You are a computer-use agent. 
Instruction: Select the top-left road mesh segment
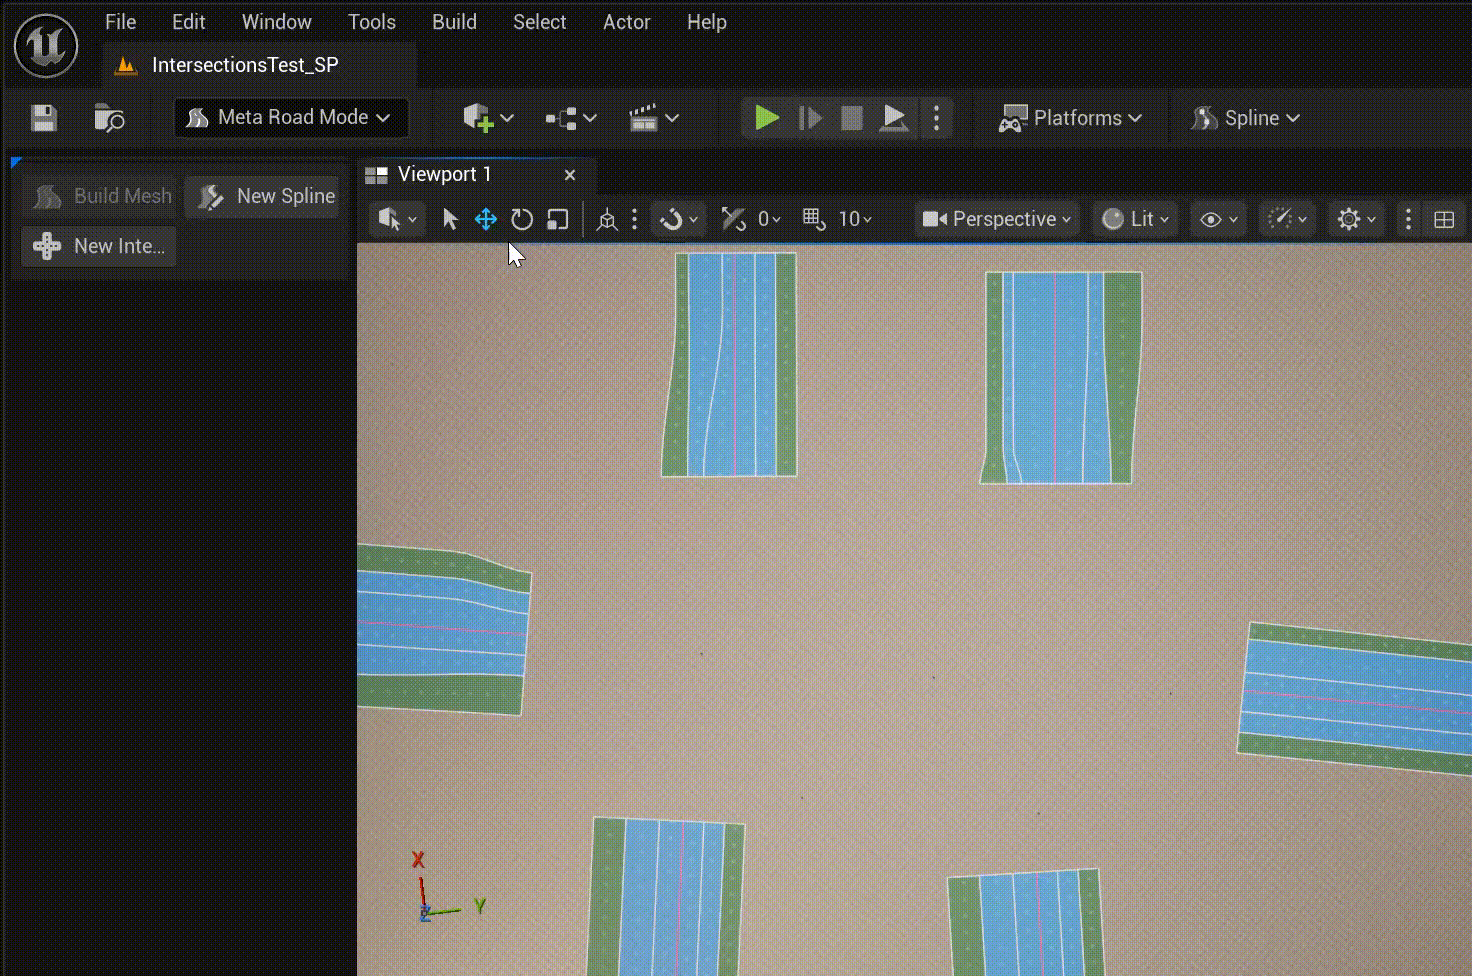(730, 365)
